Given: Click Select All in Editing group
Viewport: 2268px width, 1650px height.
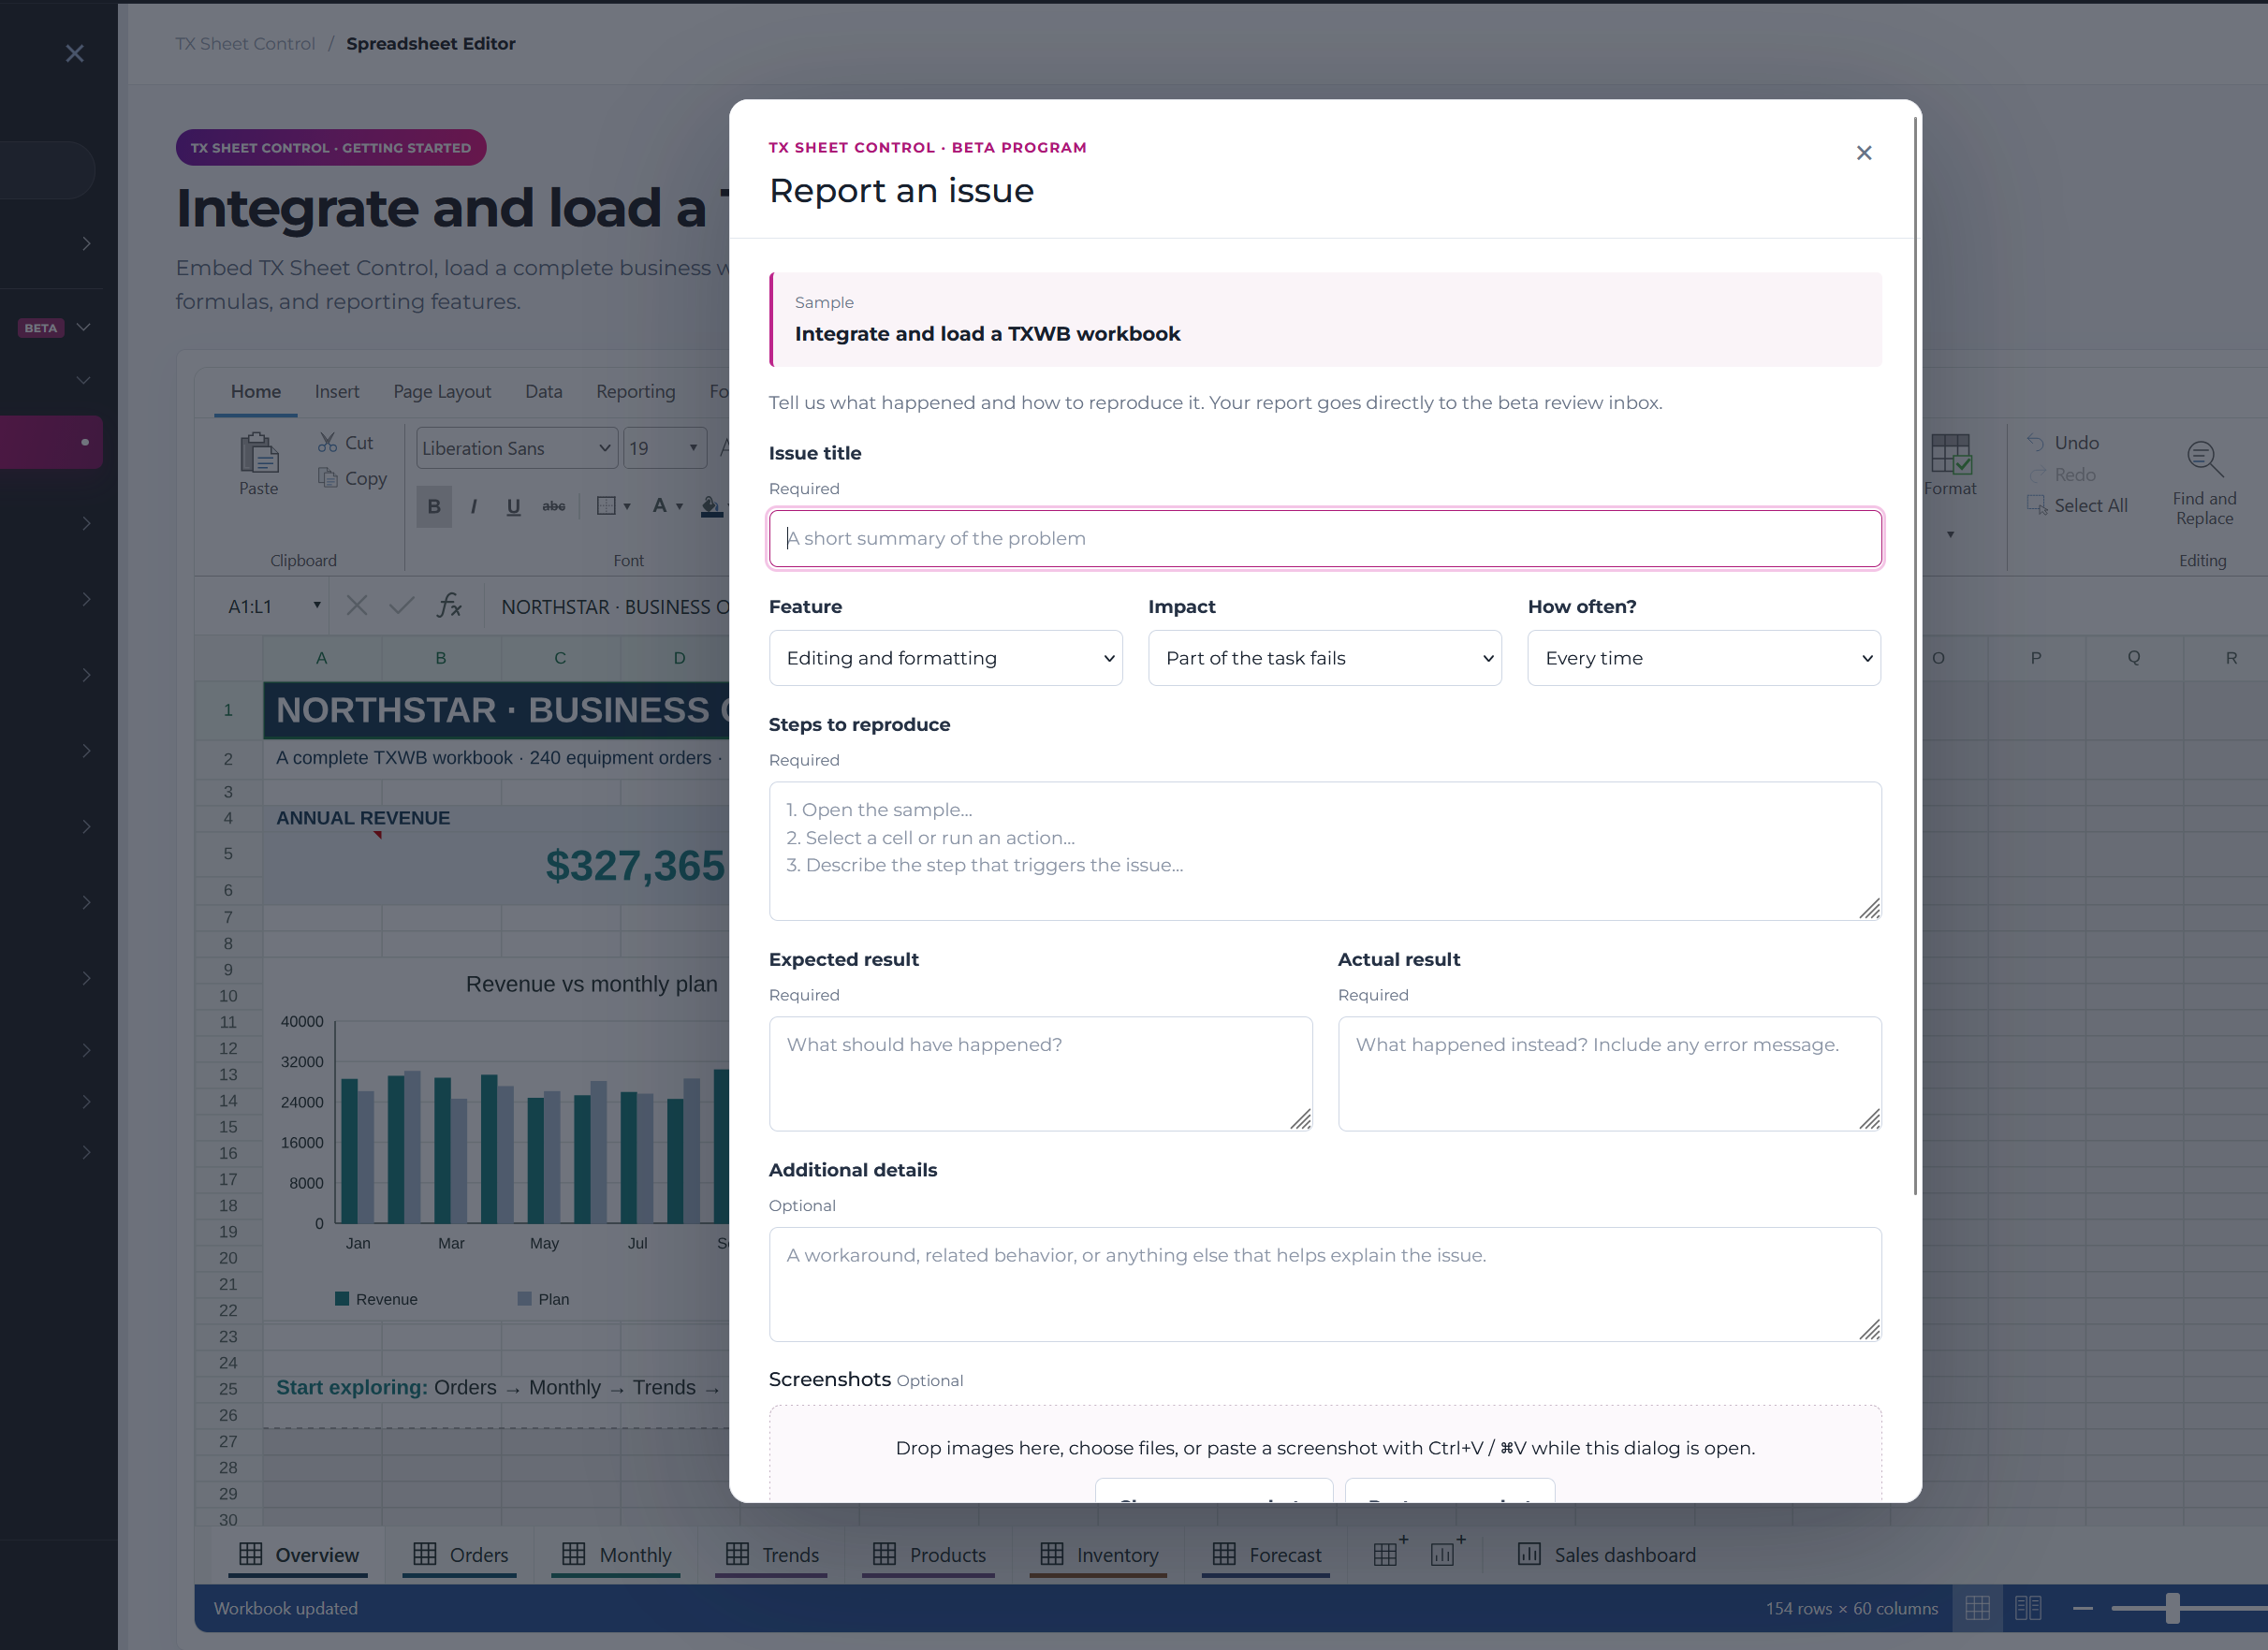Looking at the screenshot, I should tap(2077, 506).
